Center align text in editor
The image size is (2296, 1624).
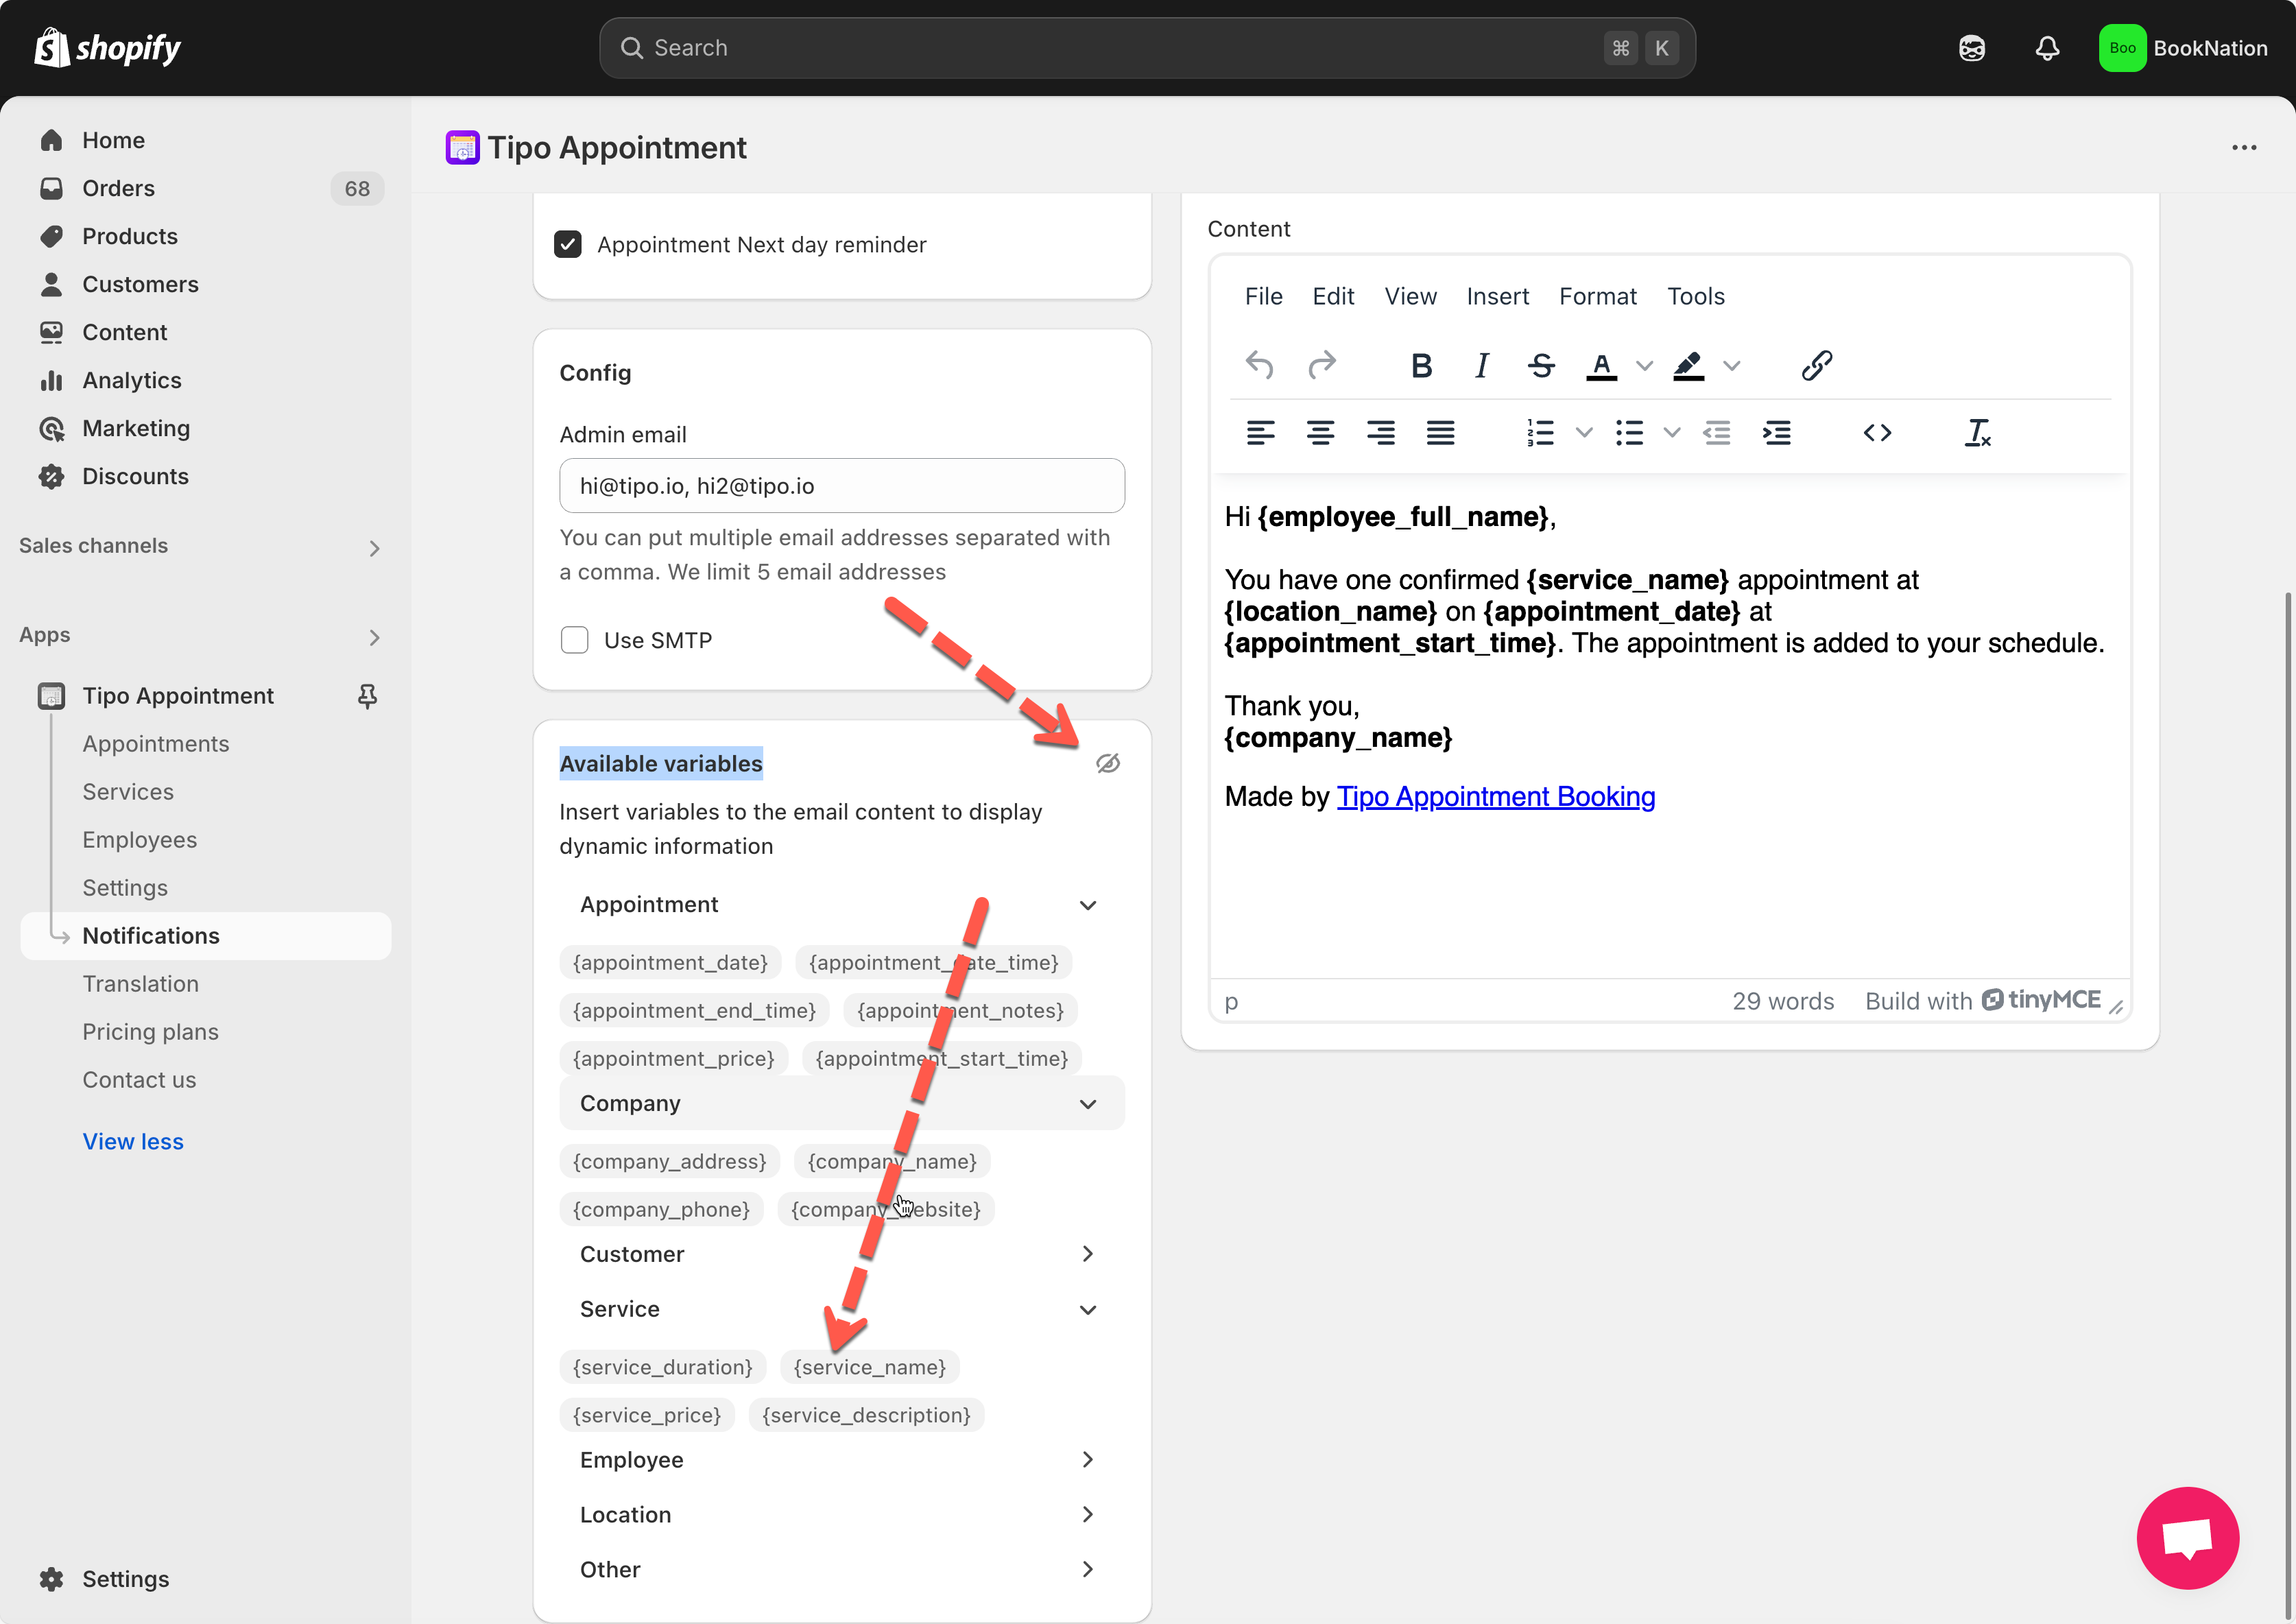click(1320, 433)
